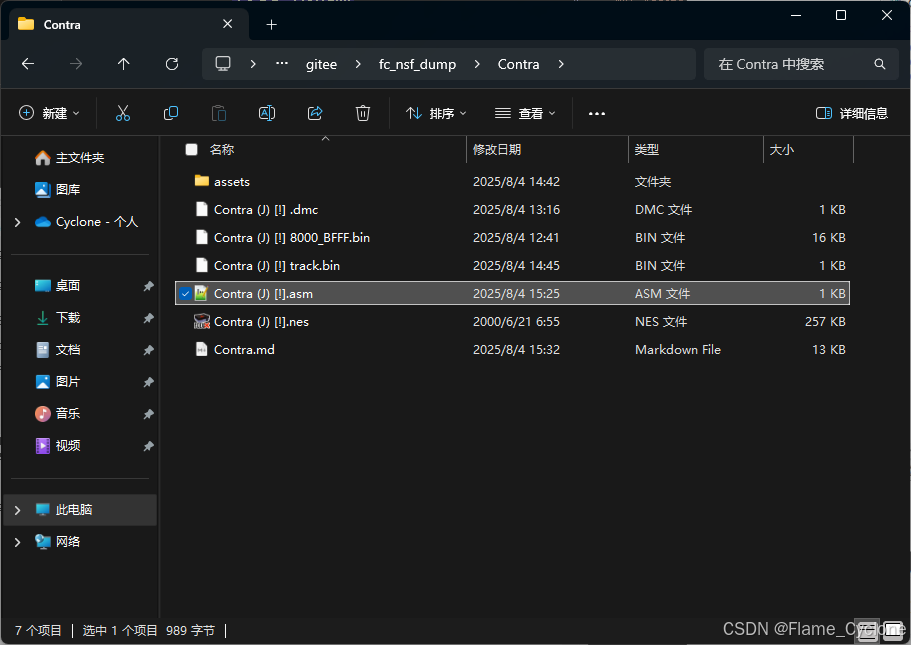Uncheck the Contra (J) [!].asm checkbox
The width and height of the screenshot is (911, 645).
[x=185, y=294]
